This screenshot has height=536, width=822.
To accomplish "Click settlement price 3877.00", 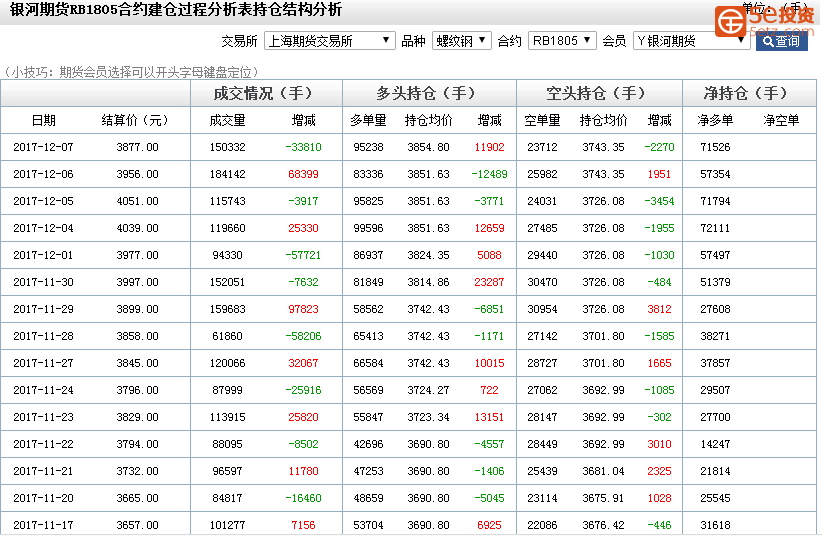I will [137, 147].
